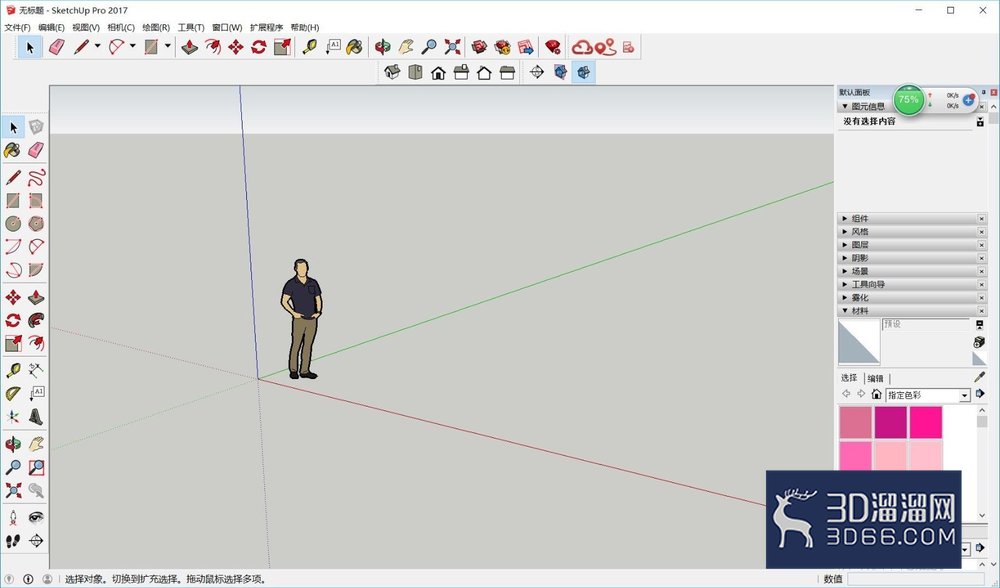Select the Protractor tool in left toolbar
This screenshot has height=588, width=1000.
point(13,394)
